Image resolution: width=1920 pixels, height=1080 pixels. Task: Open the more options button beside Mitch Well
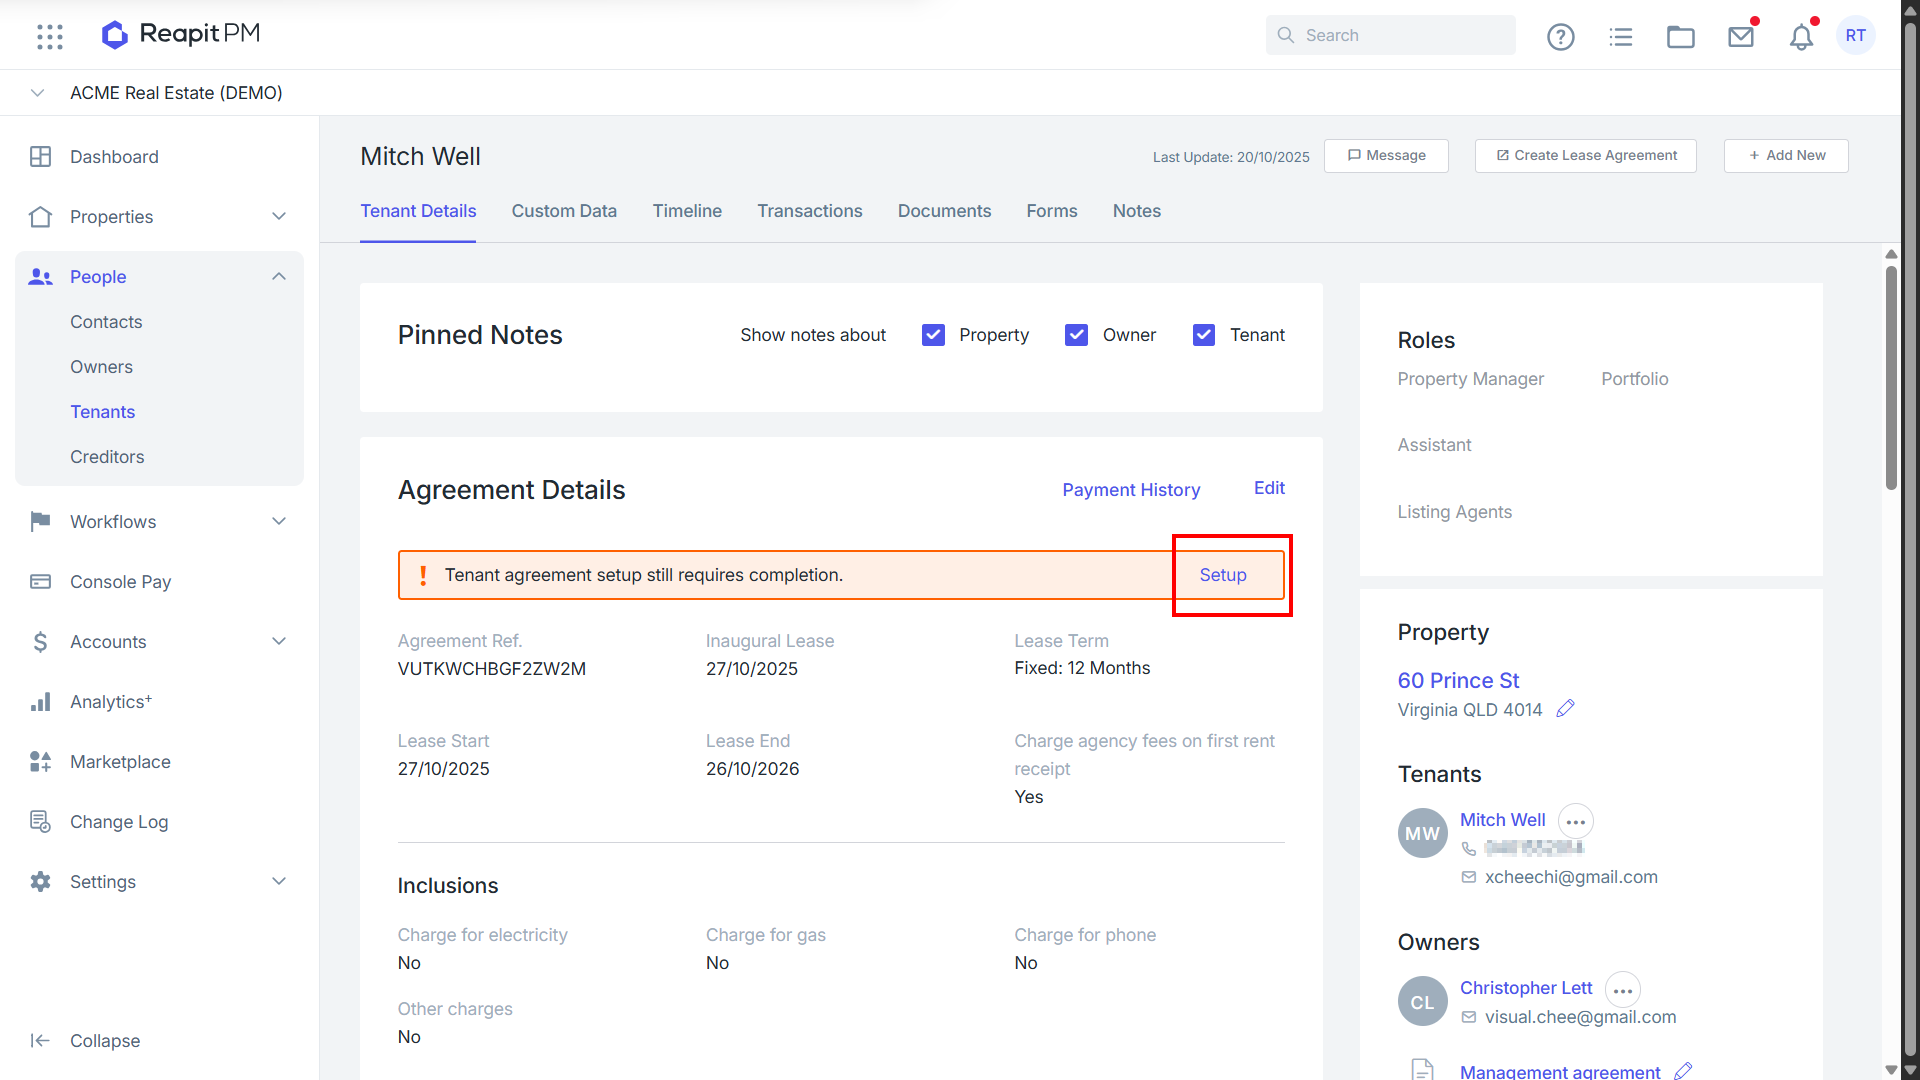[1576, 822]
